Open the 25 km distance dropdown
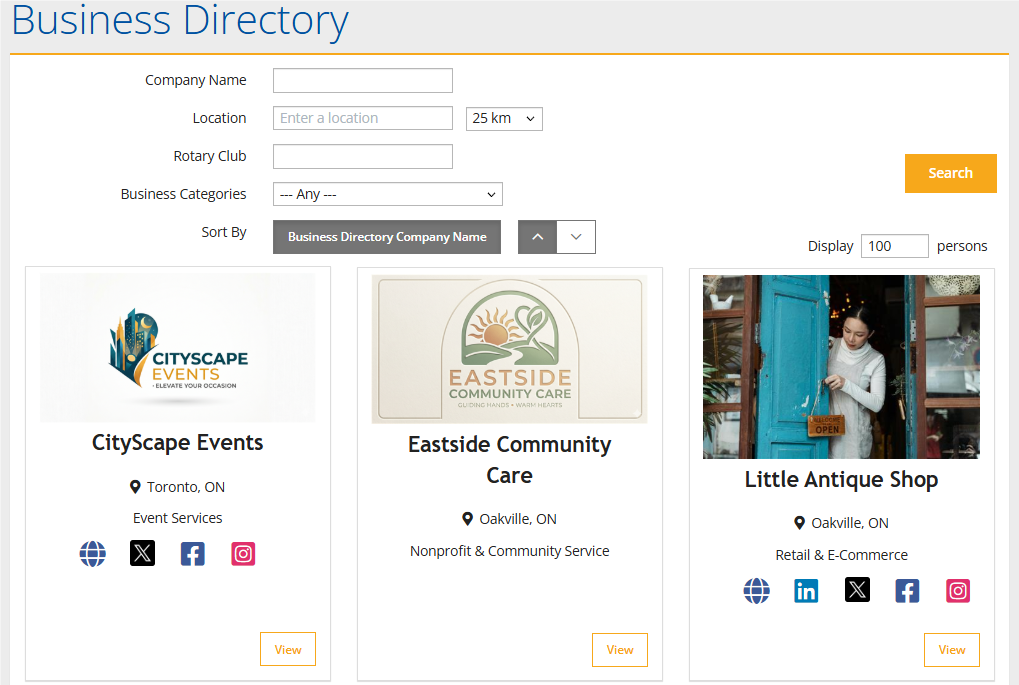Screen dimensions: 1019x685 504,119
